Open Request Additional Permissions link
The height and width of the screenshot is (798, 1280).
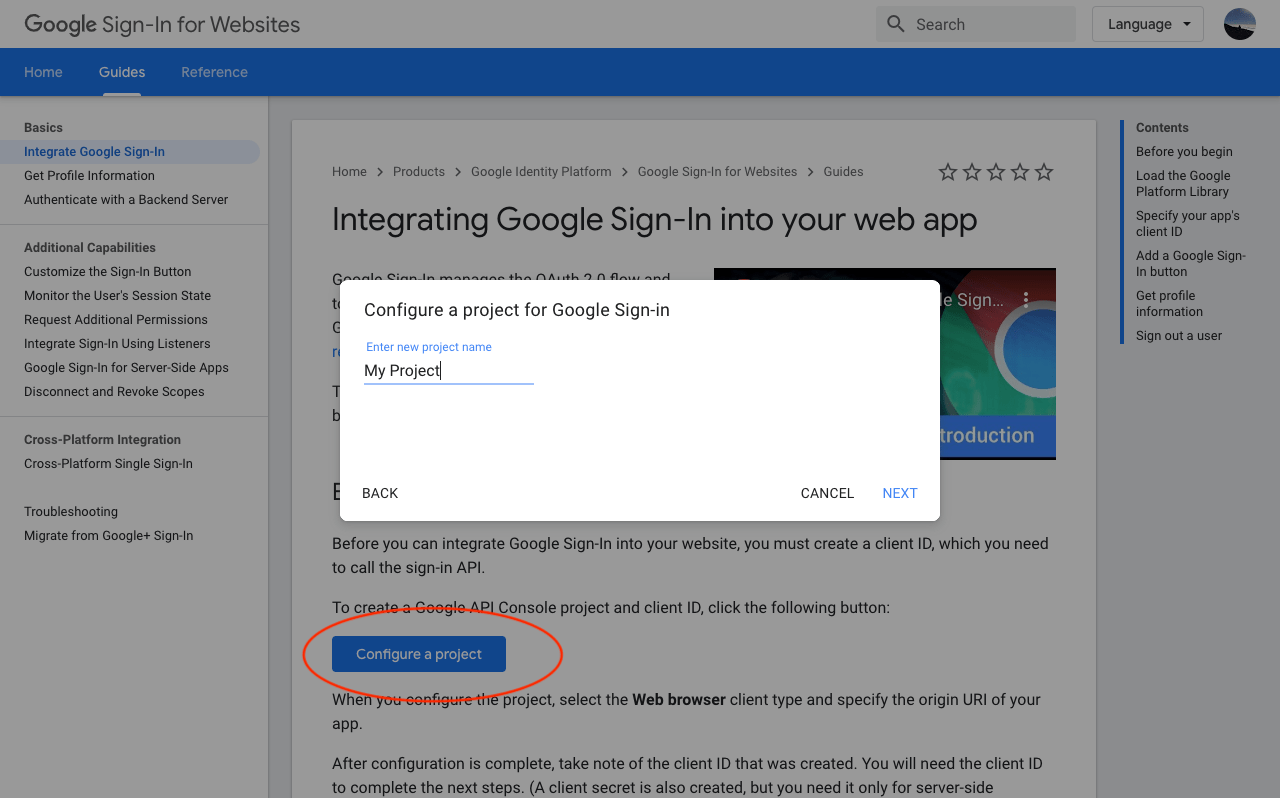tap(116, 320)
